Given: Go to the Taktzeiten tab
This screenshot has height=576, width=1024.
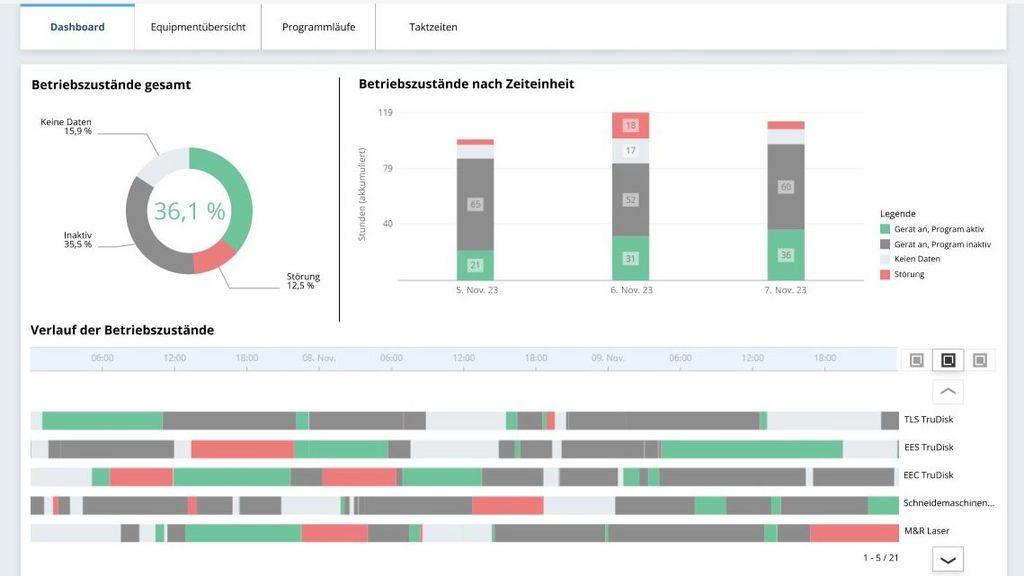Looking at the screenshot, I should click(433, 27).
